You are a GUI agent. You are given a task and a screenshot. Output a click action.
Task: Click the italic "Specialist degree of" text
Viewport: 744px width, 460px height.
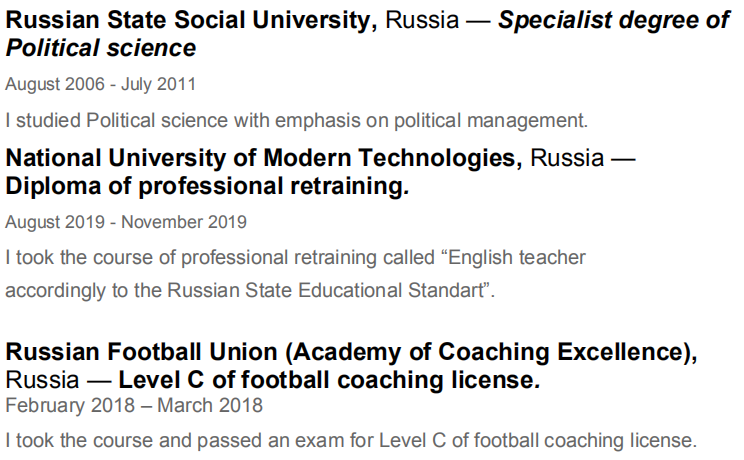coord(614,21)
